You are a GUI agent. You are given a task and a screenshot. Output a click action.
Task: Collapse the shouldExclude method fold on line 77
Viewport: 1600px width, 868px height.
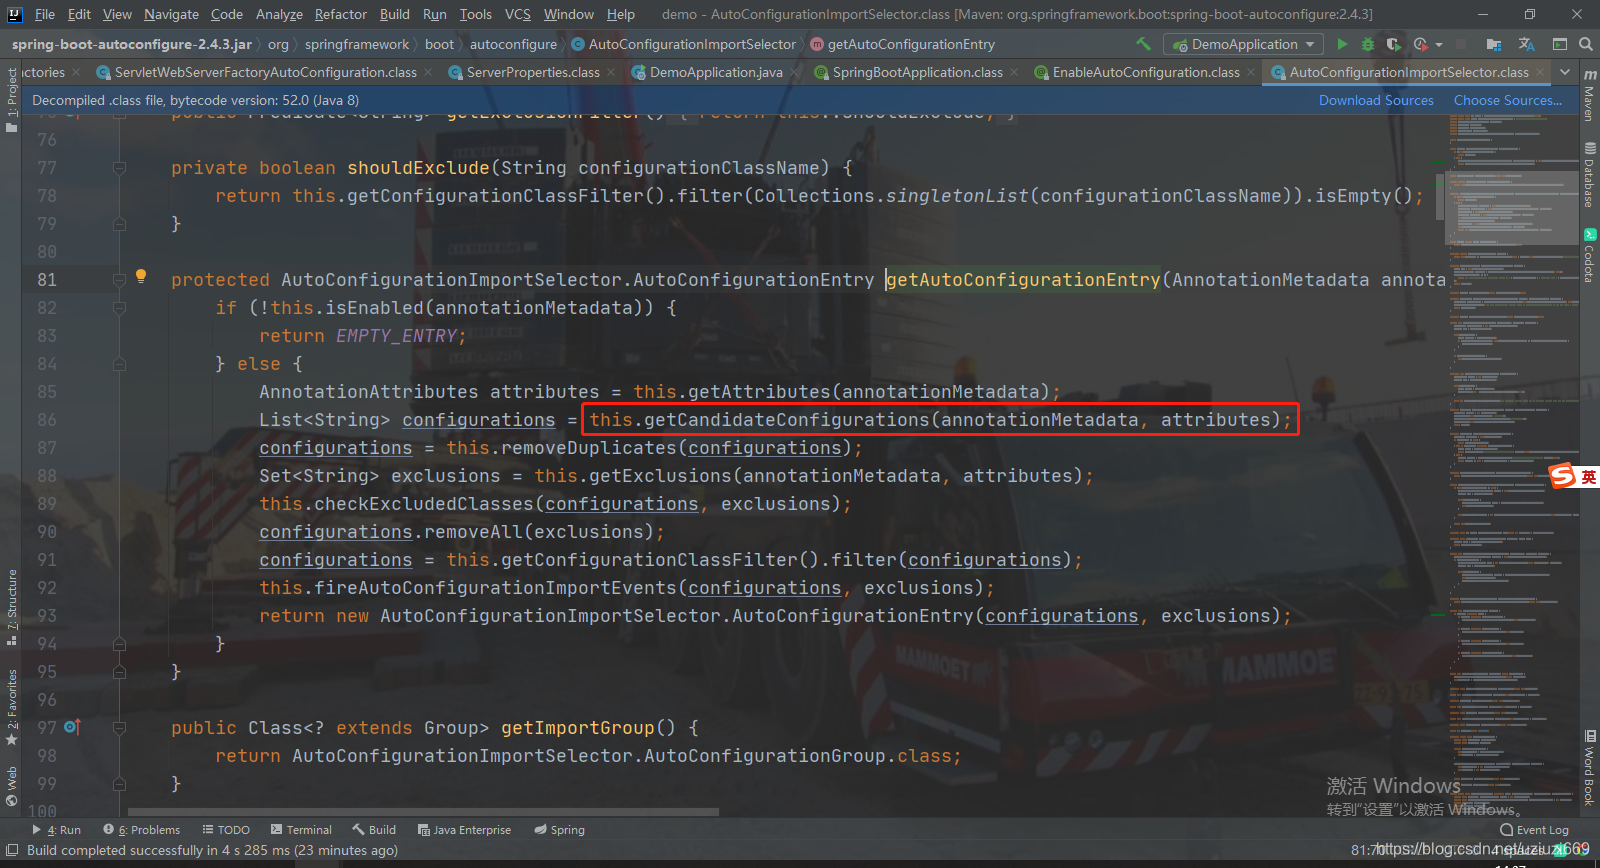pyautogui.click(x=119, y=168)
